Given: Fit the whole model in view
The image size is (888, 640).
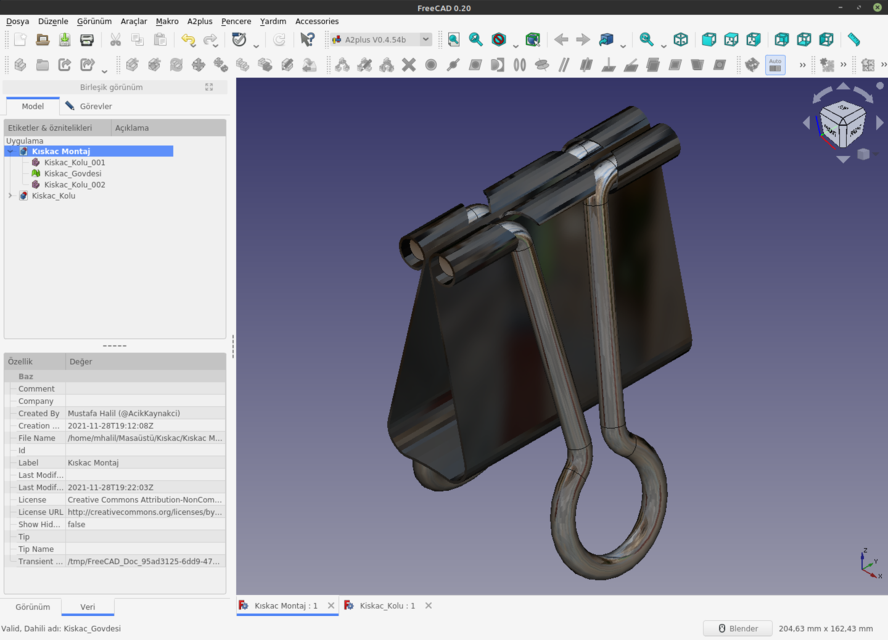Looking at the screenshot, I should (x=452, y=40).
